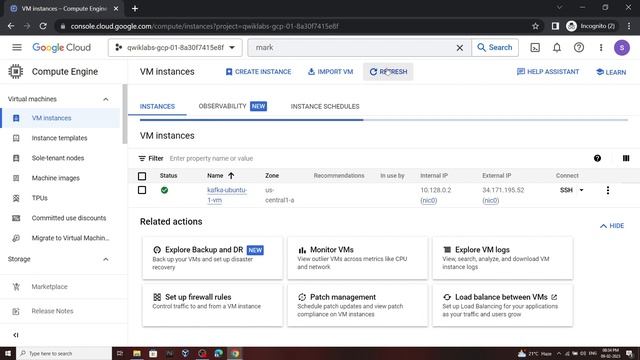This screenshot has width=640, height=360.
Task: Clear the search text with X
Action: coord(460,48)
